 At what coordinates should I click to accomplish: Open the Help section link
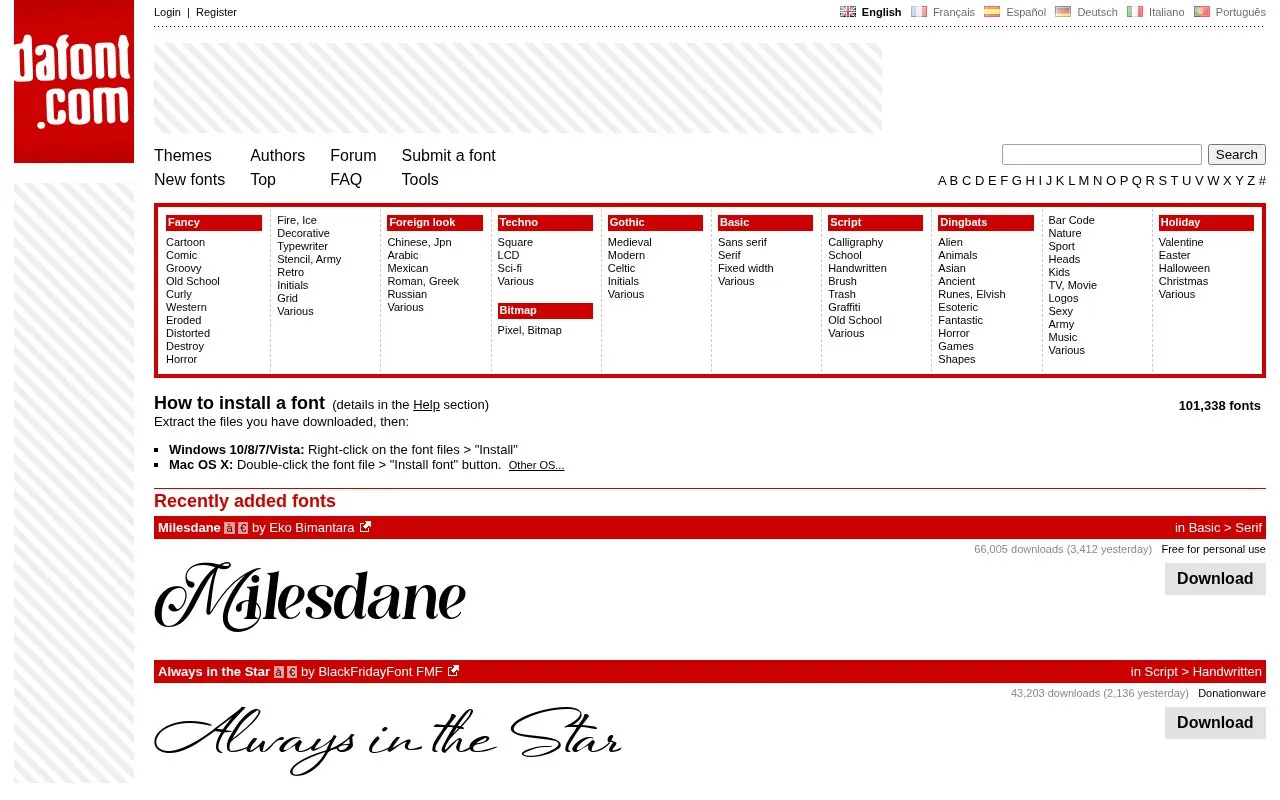click(426, 405)
